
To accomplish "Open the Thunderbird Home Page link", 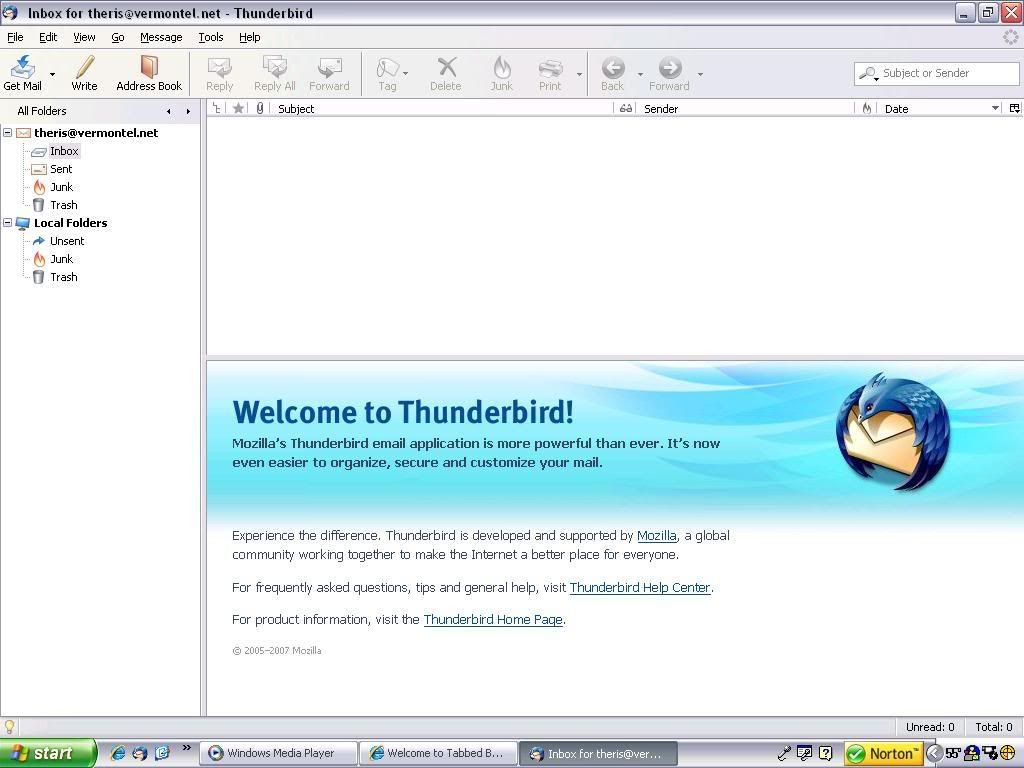I will [493, 619].
